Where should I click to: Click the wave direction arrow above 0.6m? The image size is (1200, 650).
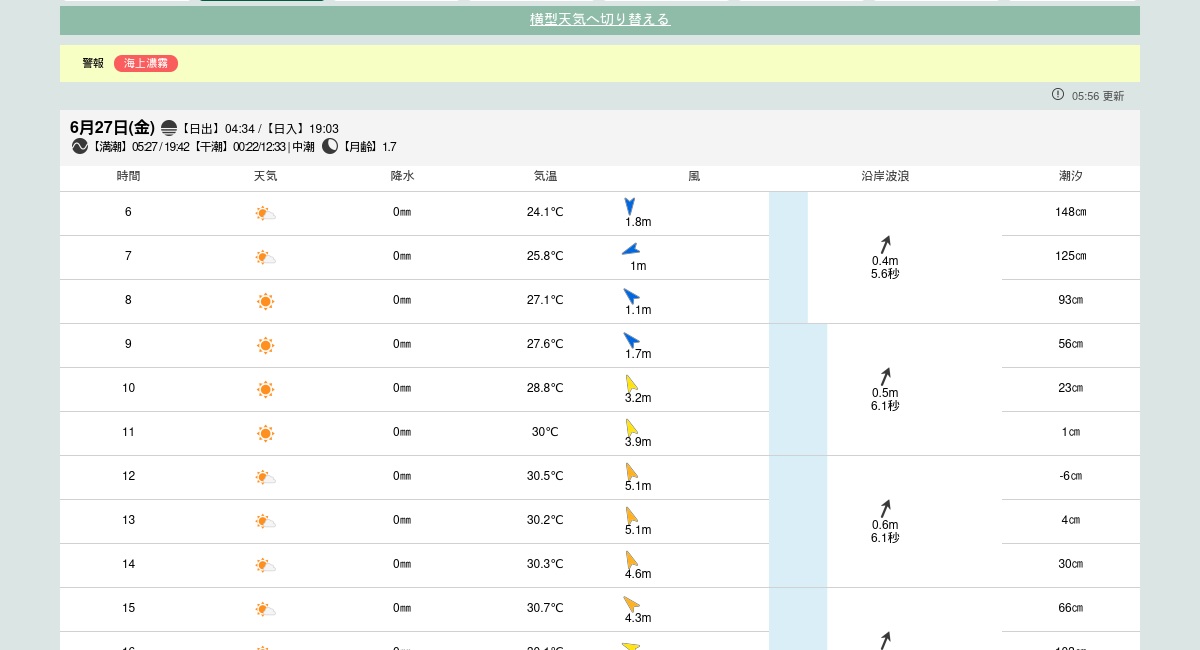click(885, 509)
